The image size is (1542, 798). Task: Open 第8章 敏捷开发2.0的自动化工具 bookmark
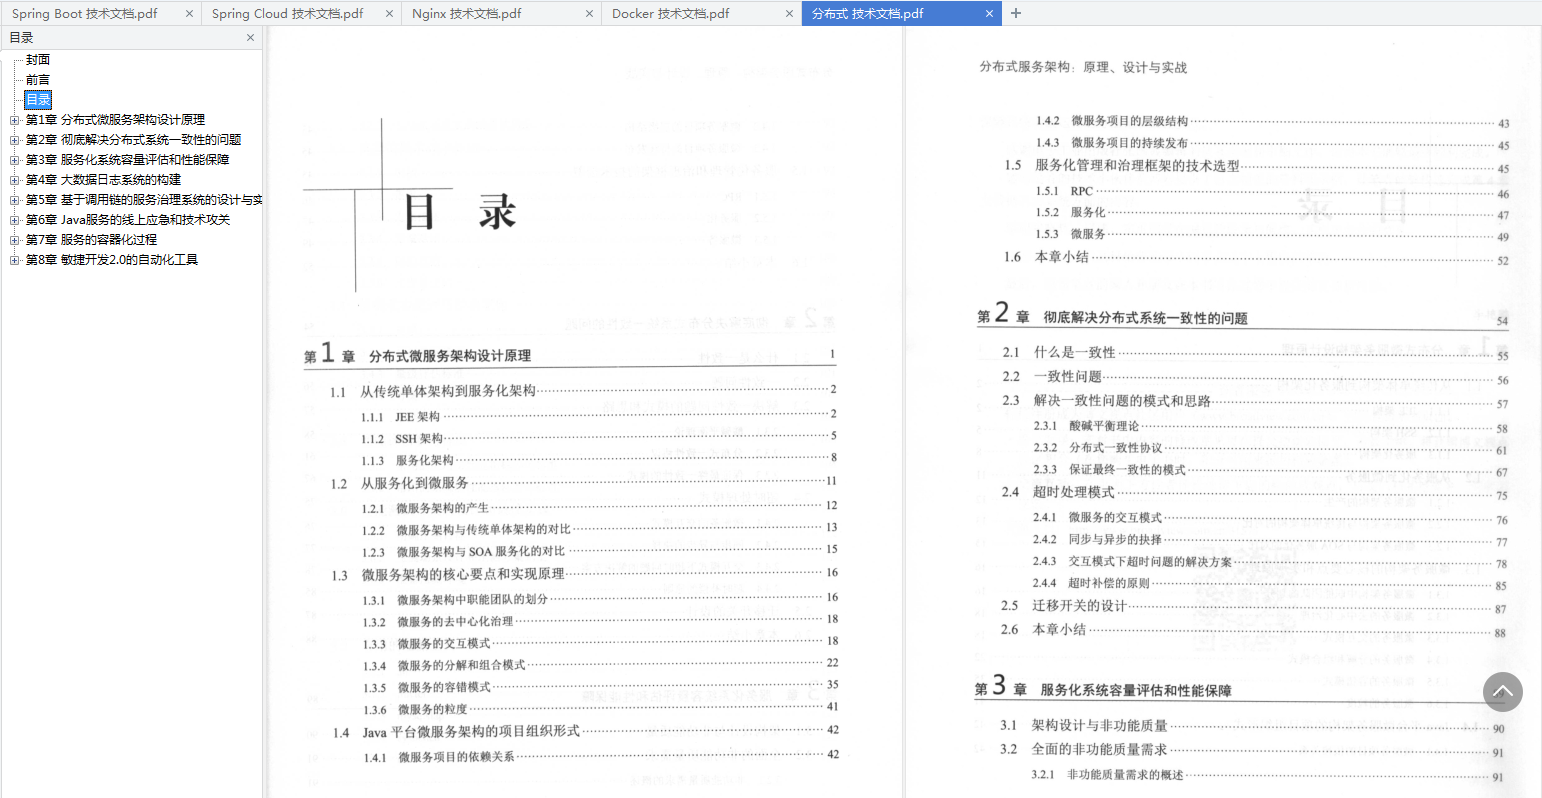[112, 260]
